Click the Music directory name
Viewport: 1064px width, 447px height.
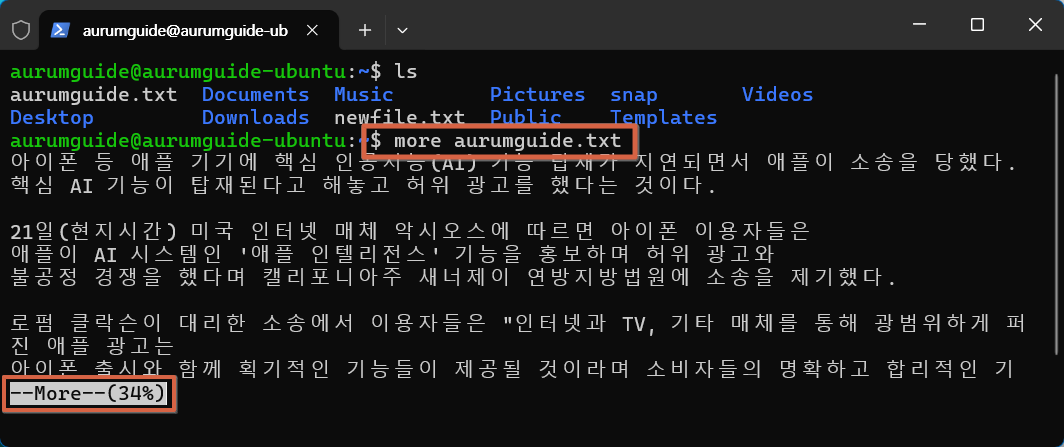pos(364,94)
